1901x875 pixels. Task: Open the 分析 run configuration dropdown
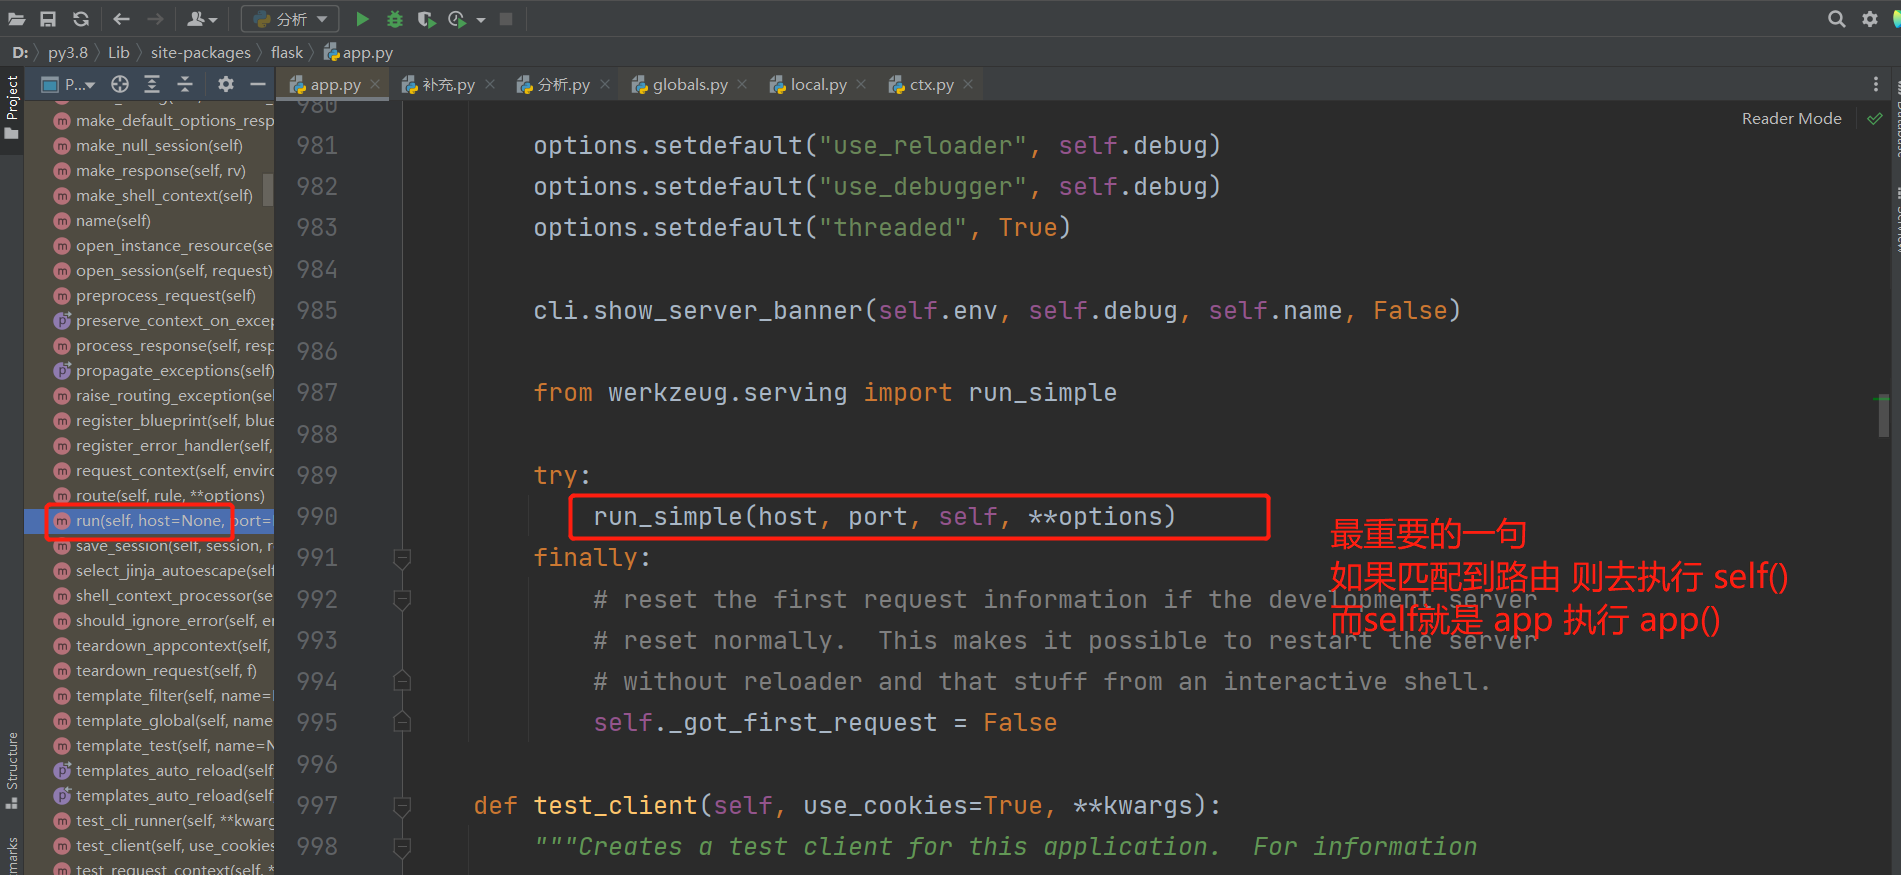coord(290,19)
